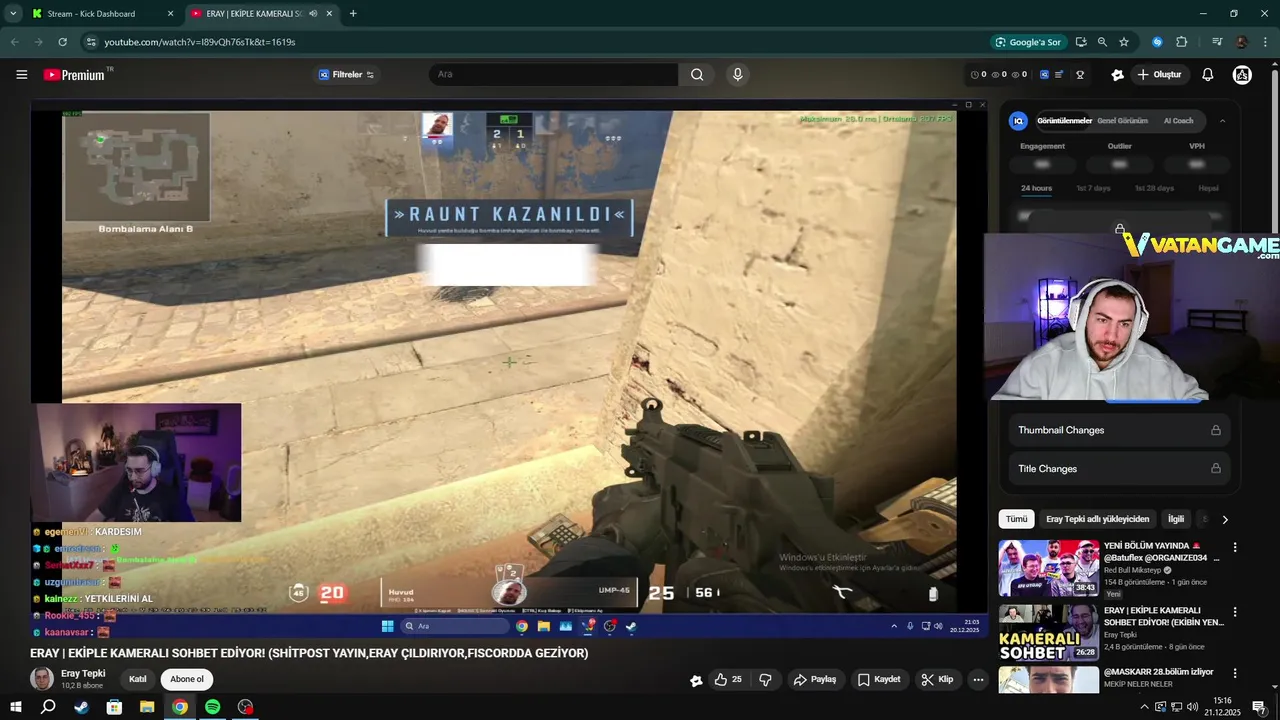Create a clip with the Klip button
This screenshot has height=720, width=1280.
pos(937,680)
